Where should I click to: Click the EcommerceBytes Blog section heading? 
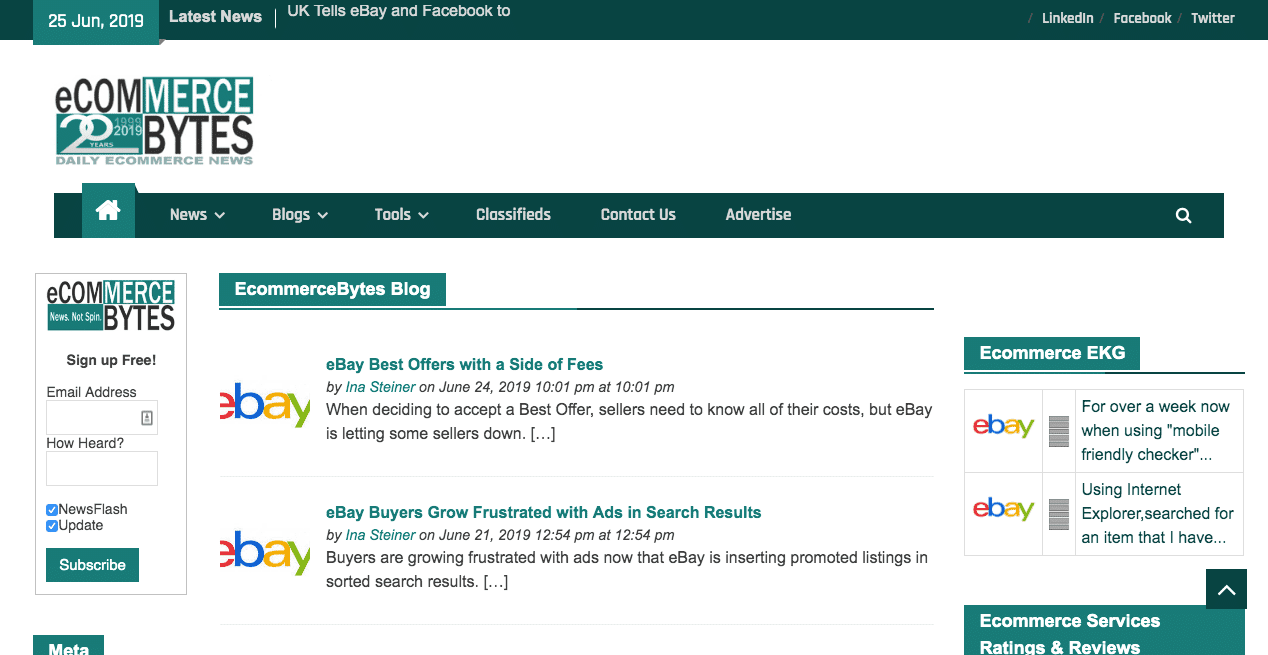tap(332, 290)
